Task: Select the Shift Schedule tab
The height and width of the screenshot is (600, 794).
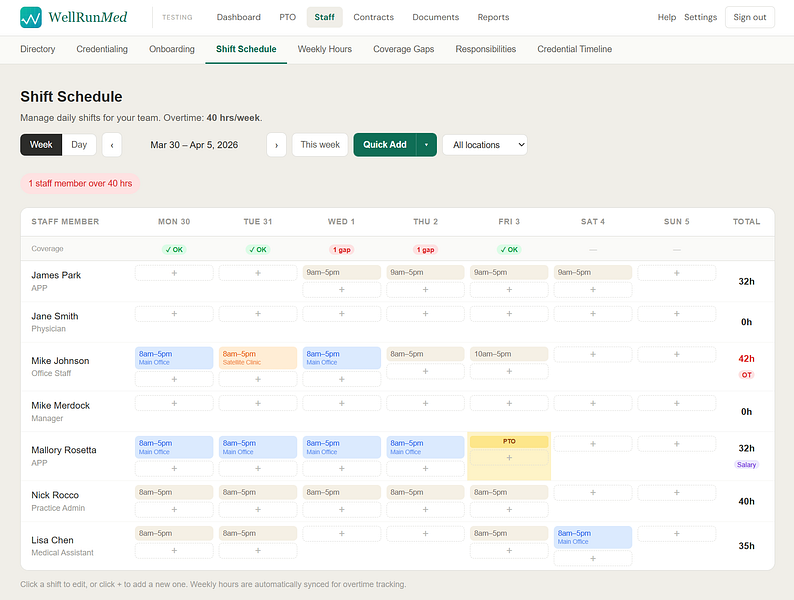Action: [x=246, y=49]
